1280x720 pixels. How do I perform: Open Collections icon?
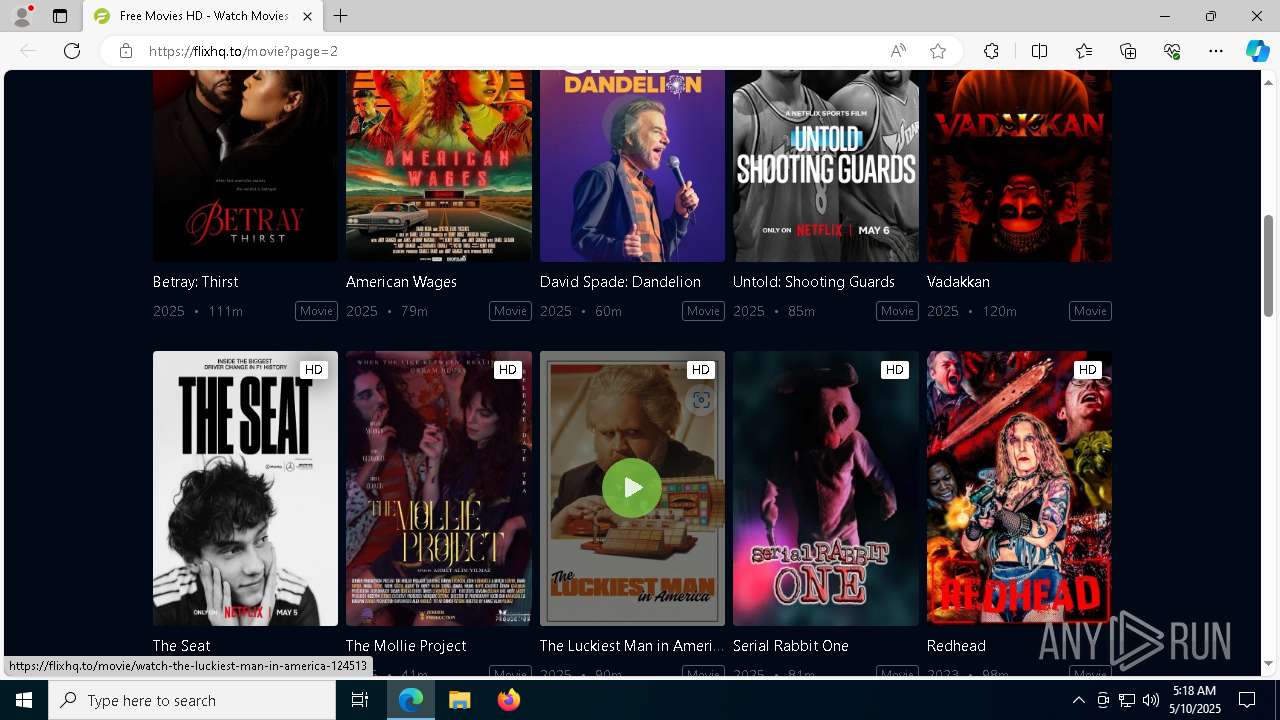click(x=1128, y=51)
